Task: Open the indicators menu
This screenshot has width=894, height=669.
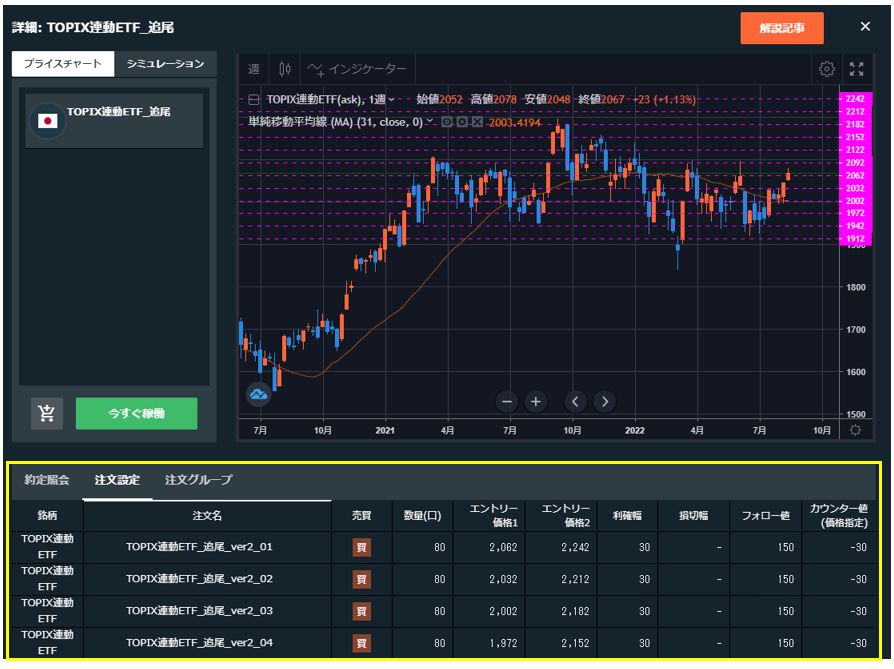Action: pyautogui.click(x=357, y=69)
